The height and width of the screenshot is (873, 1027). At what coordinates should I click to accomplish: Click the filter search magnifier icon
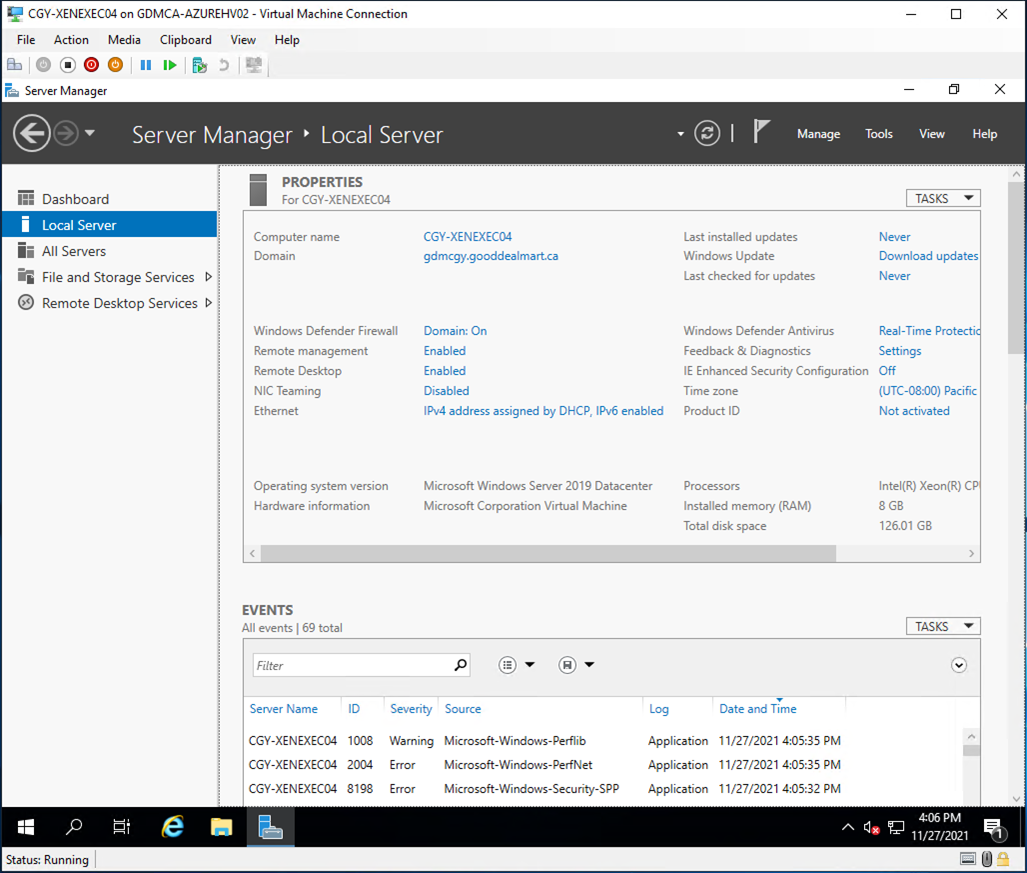(460, 665)
